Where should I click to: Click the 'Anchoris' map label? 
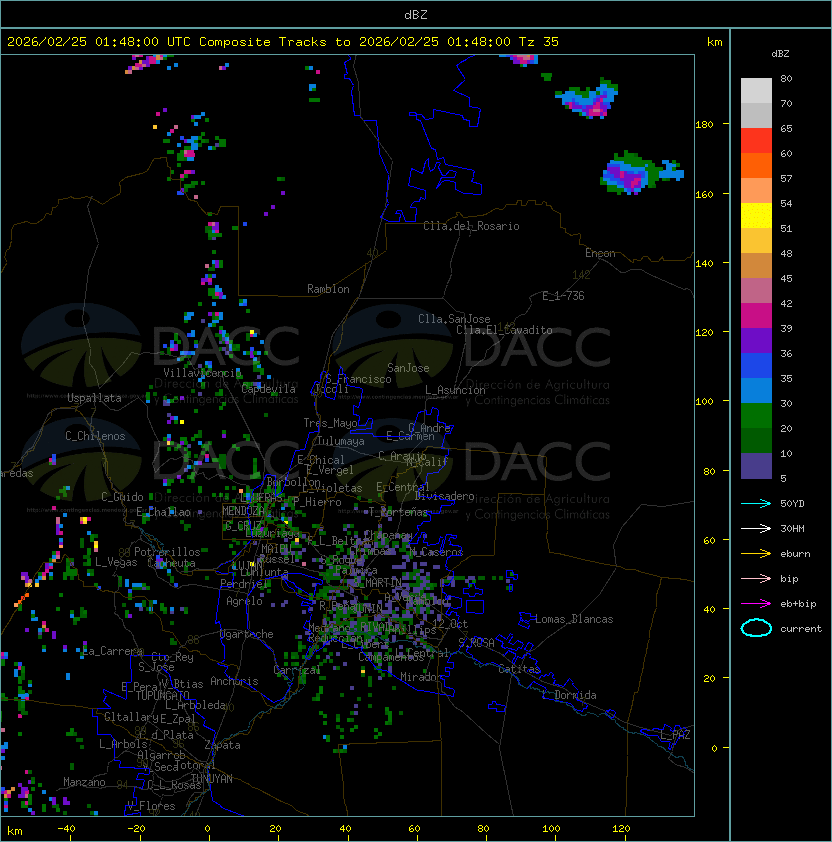[234, 681]
